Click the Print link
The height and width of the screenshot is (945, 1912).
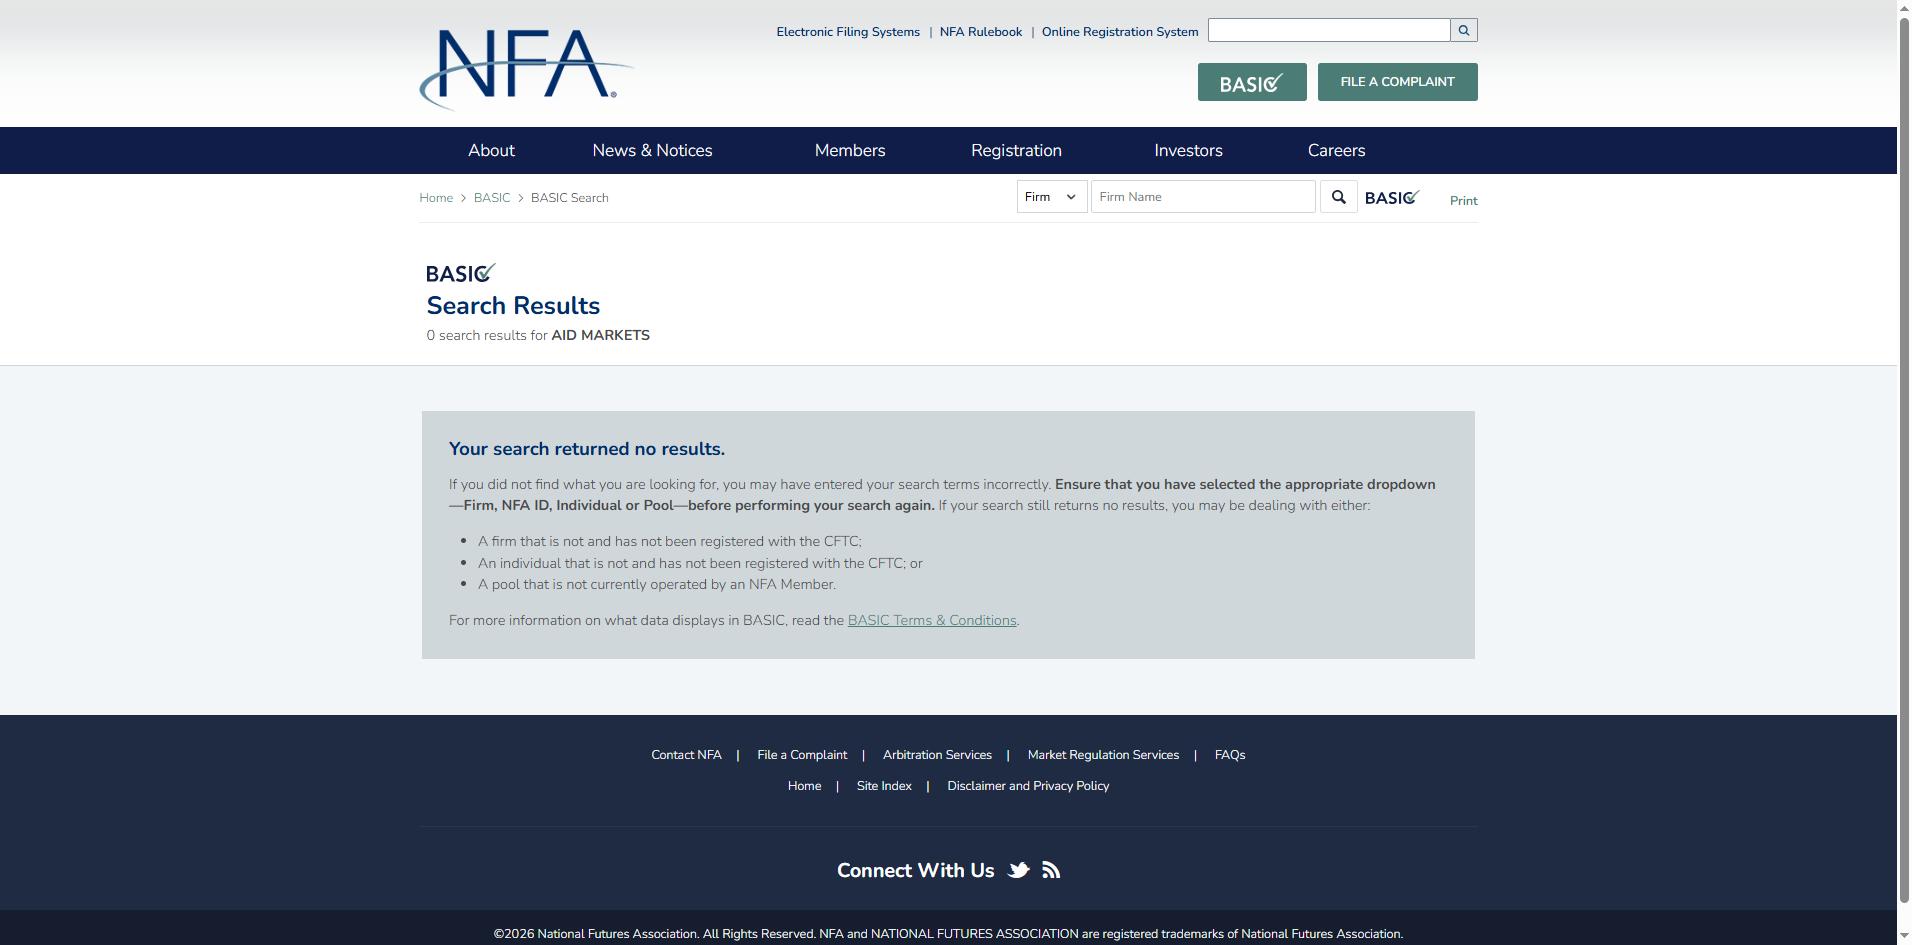tap(1464, 201)
